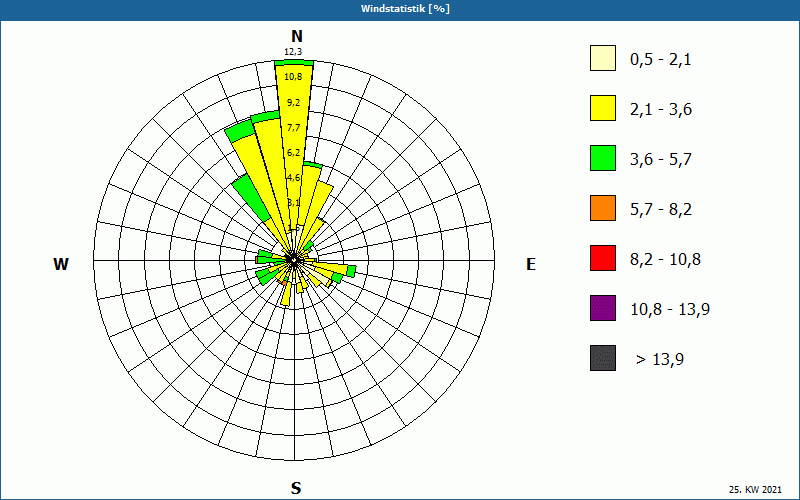Click the pale yellow 0,5 - 2,1 swatch
The image size is (800, 500).
603,58
